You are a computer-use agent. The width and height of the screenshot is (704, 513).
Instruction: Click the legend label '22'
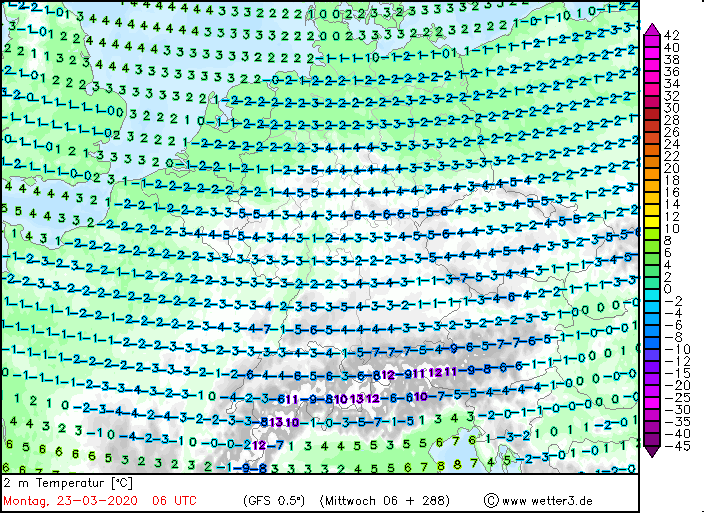pyautogui.click(x=671, y=156)
